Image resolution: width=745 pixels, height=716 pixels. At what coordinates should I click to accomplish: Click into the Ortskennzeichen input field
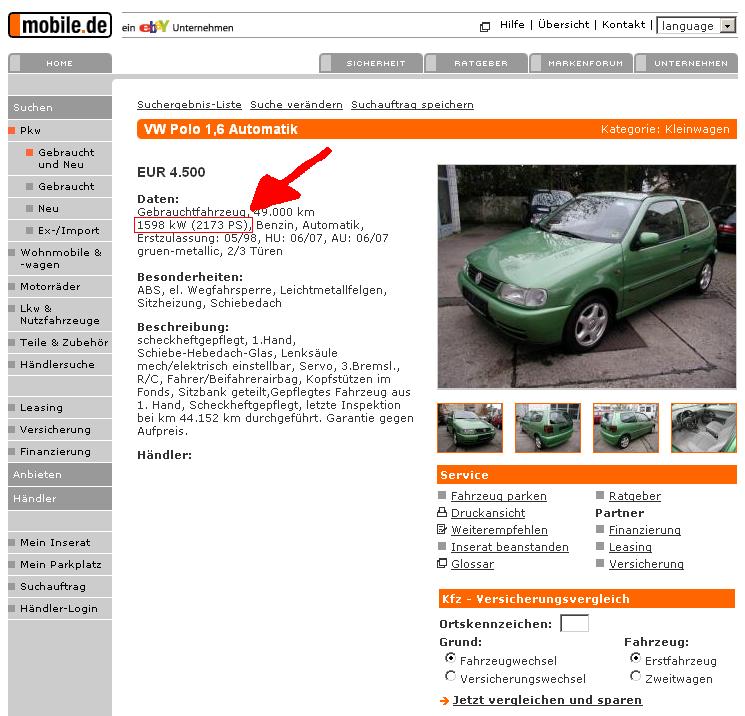pyautogui.click(x=574, y=623)
